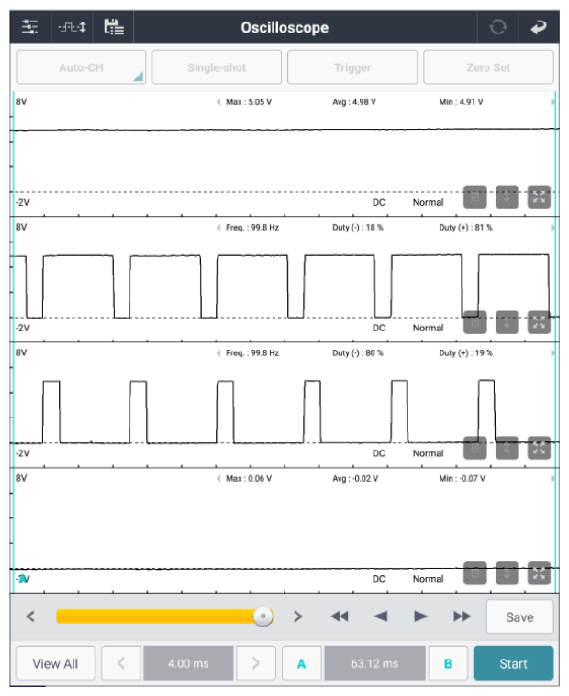Viewport: 569px width, 696px height.
Task: Tap the back arrow icon in header
Action: click(538, 27)
